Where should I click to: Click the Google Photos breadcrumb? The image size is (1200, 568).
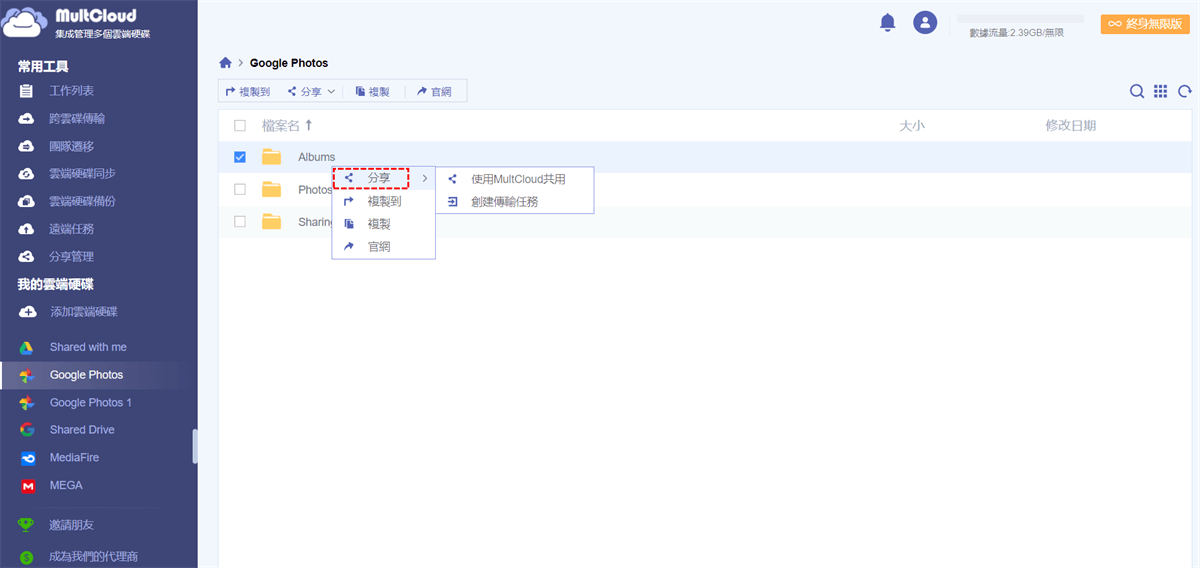click(289, 63)
